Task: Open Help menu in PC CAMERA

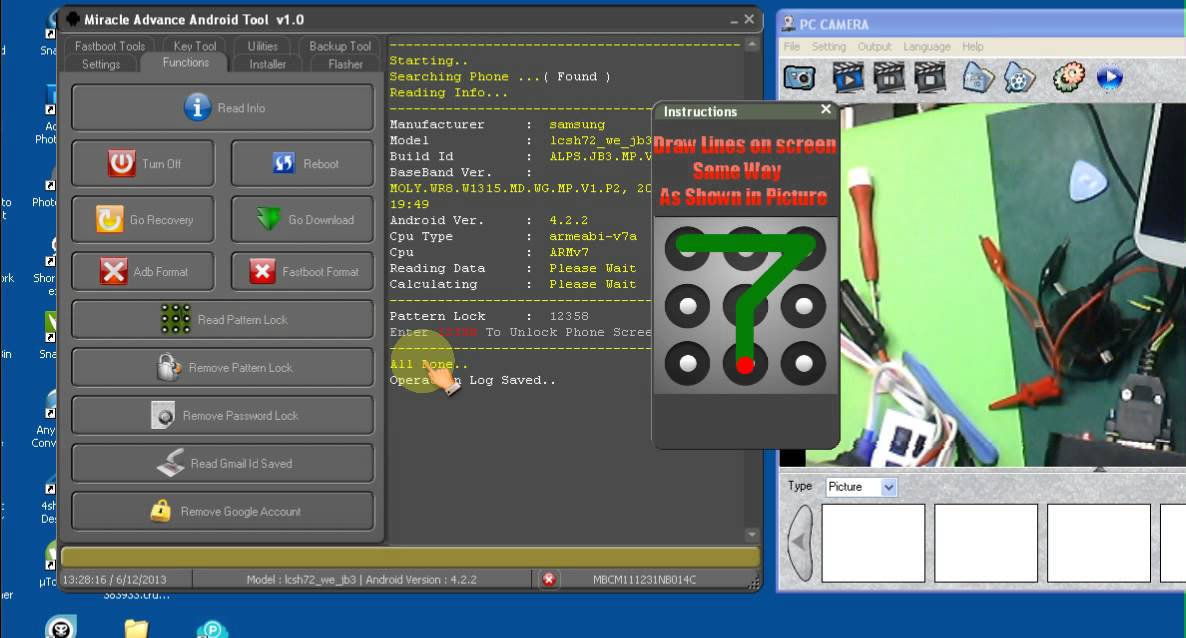Action: coord(973,47)
